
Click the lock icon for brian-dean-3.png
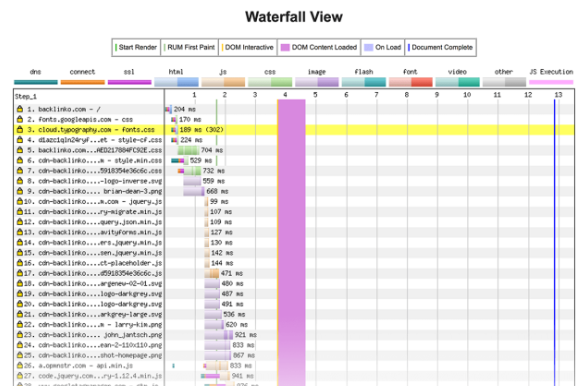point(20,191)
